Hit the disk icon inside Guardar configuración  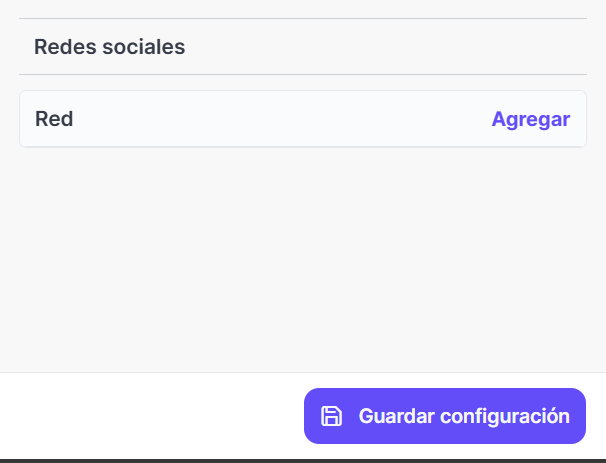point(331,416)
